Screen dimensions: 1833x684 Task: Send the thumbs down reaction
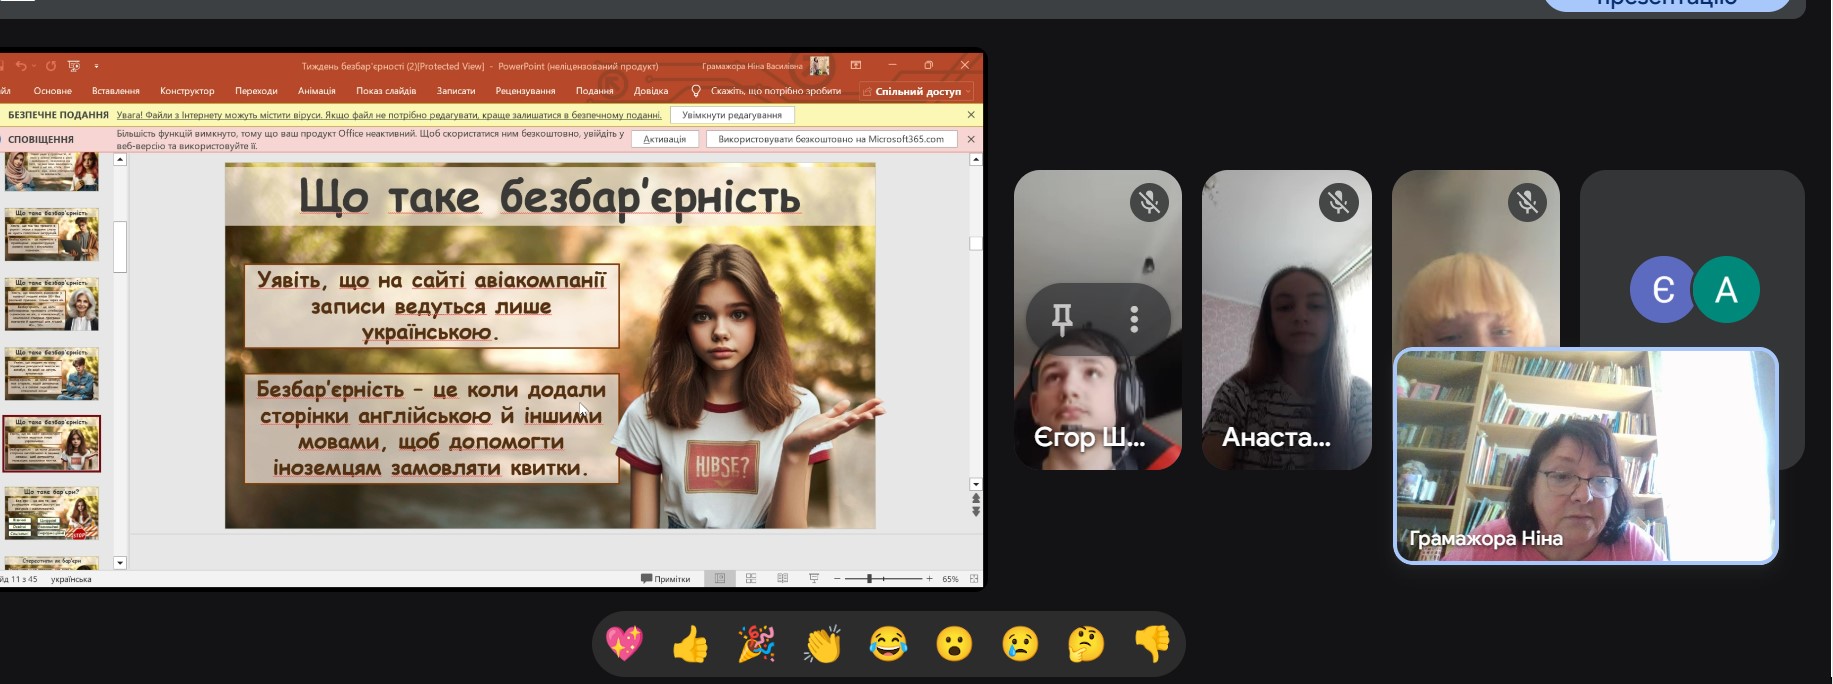coord(1152,644)
